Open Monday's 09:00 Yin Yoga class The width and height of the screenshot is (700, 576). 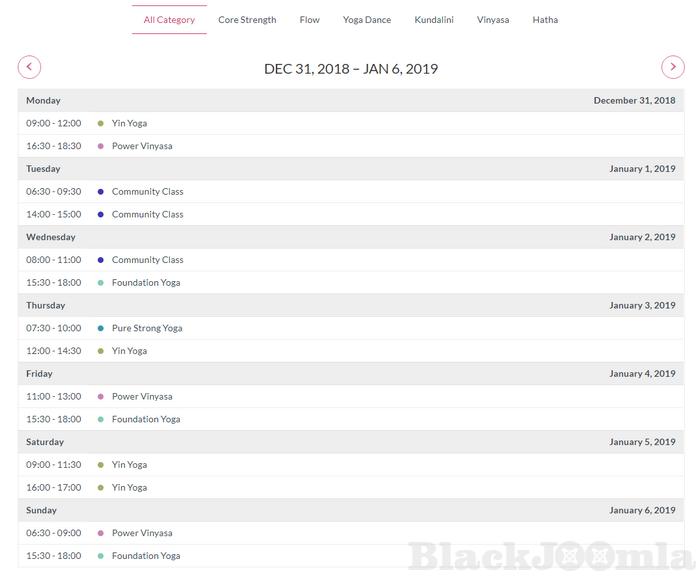click(x=129, y=124)
